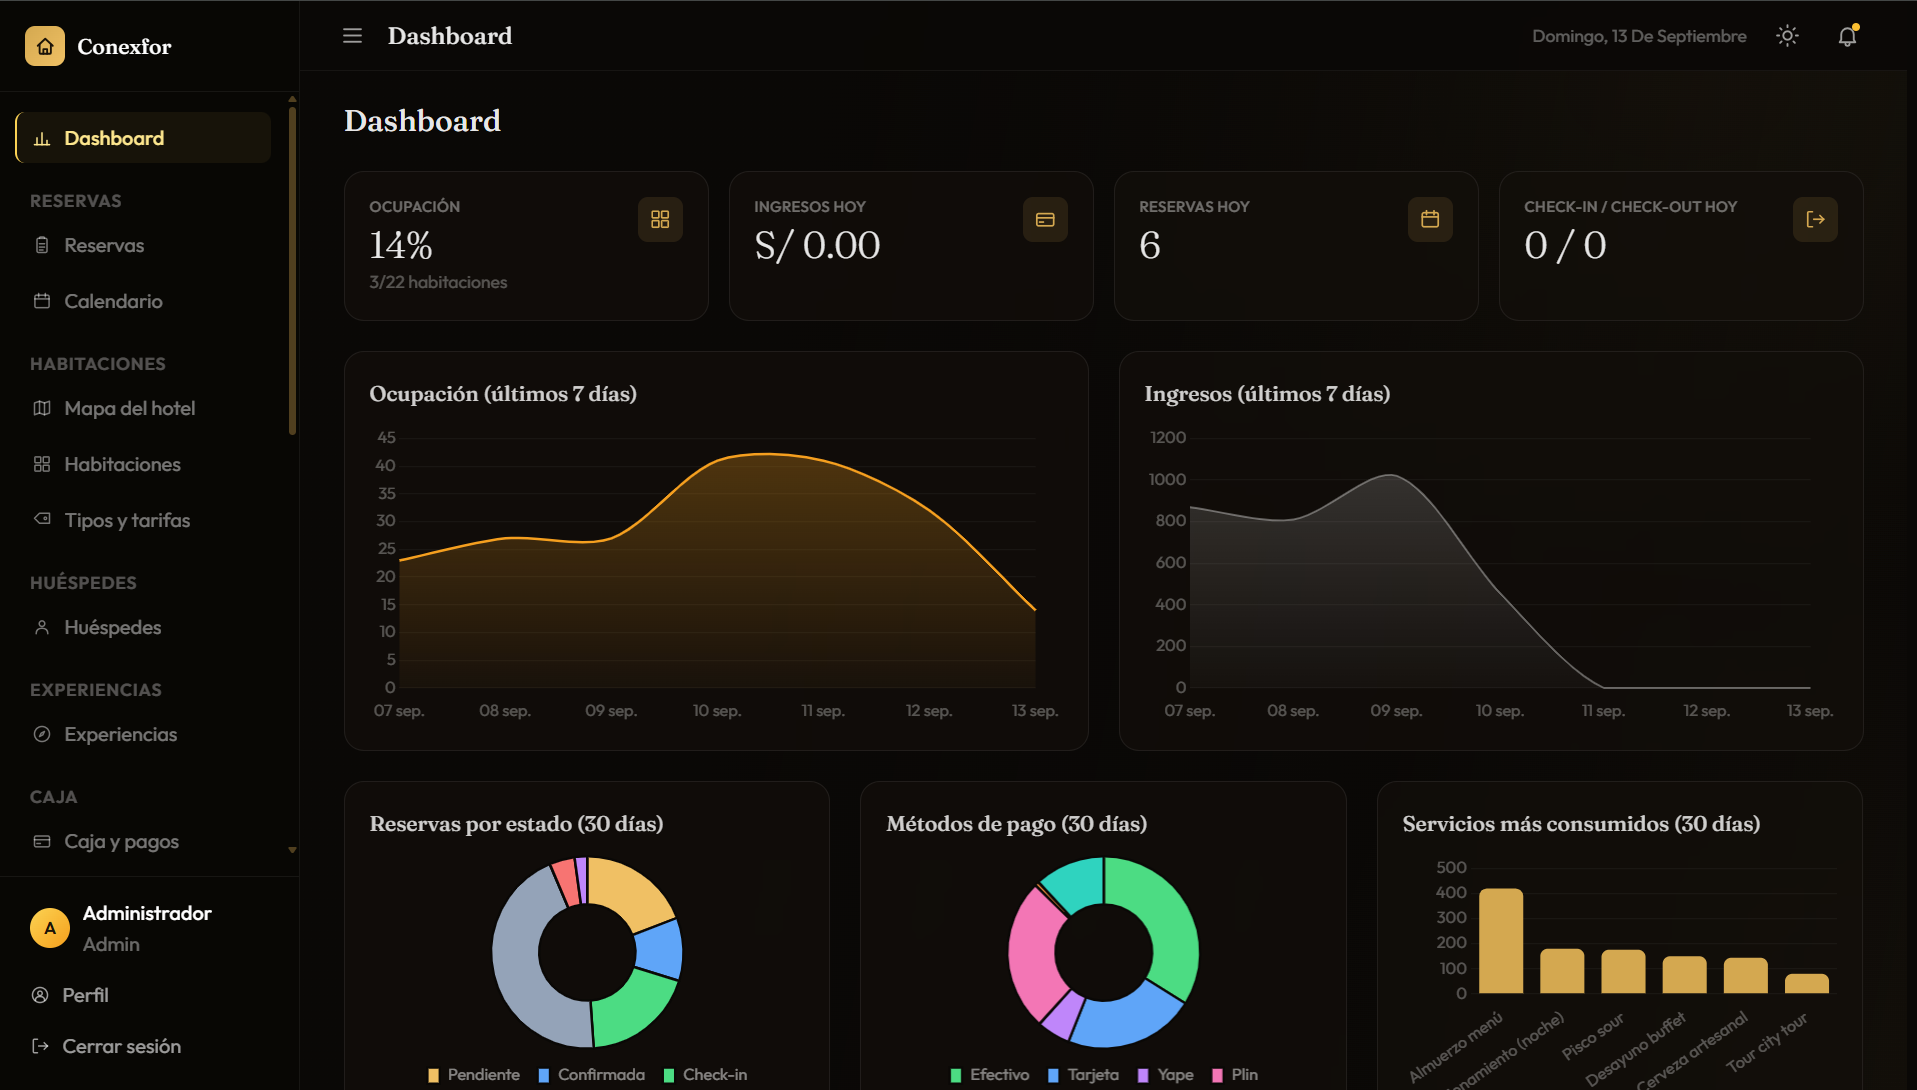Click the Dashboard bar chart icon
The image size is (1917, 1090).
(42, 139)
